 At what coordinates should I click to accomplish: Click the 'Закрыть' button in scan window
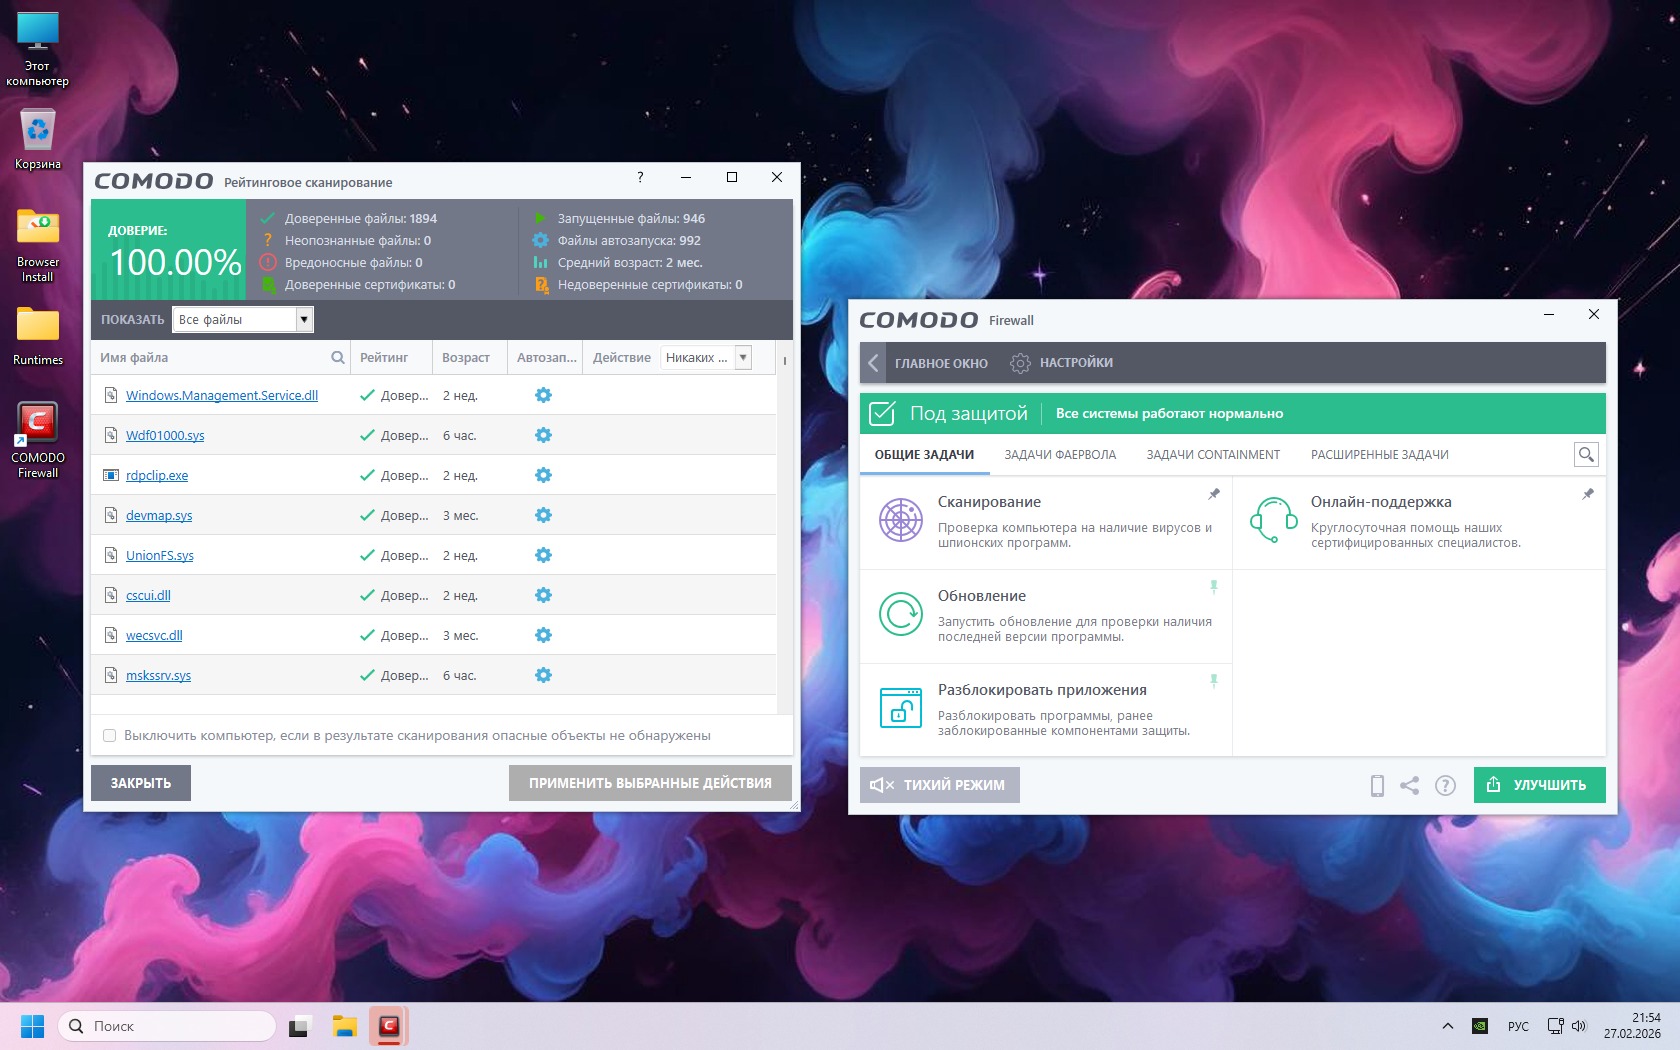click(x=141, y=783)
